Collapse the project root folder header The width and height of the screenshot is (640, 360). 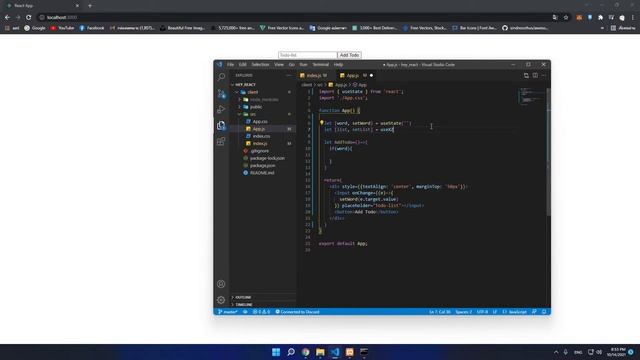245,84
